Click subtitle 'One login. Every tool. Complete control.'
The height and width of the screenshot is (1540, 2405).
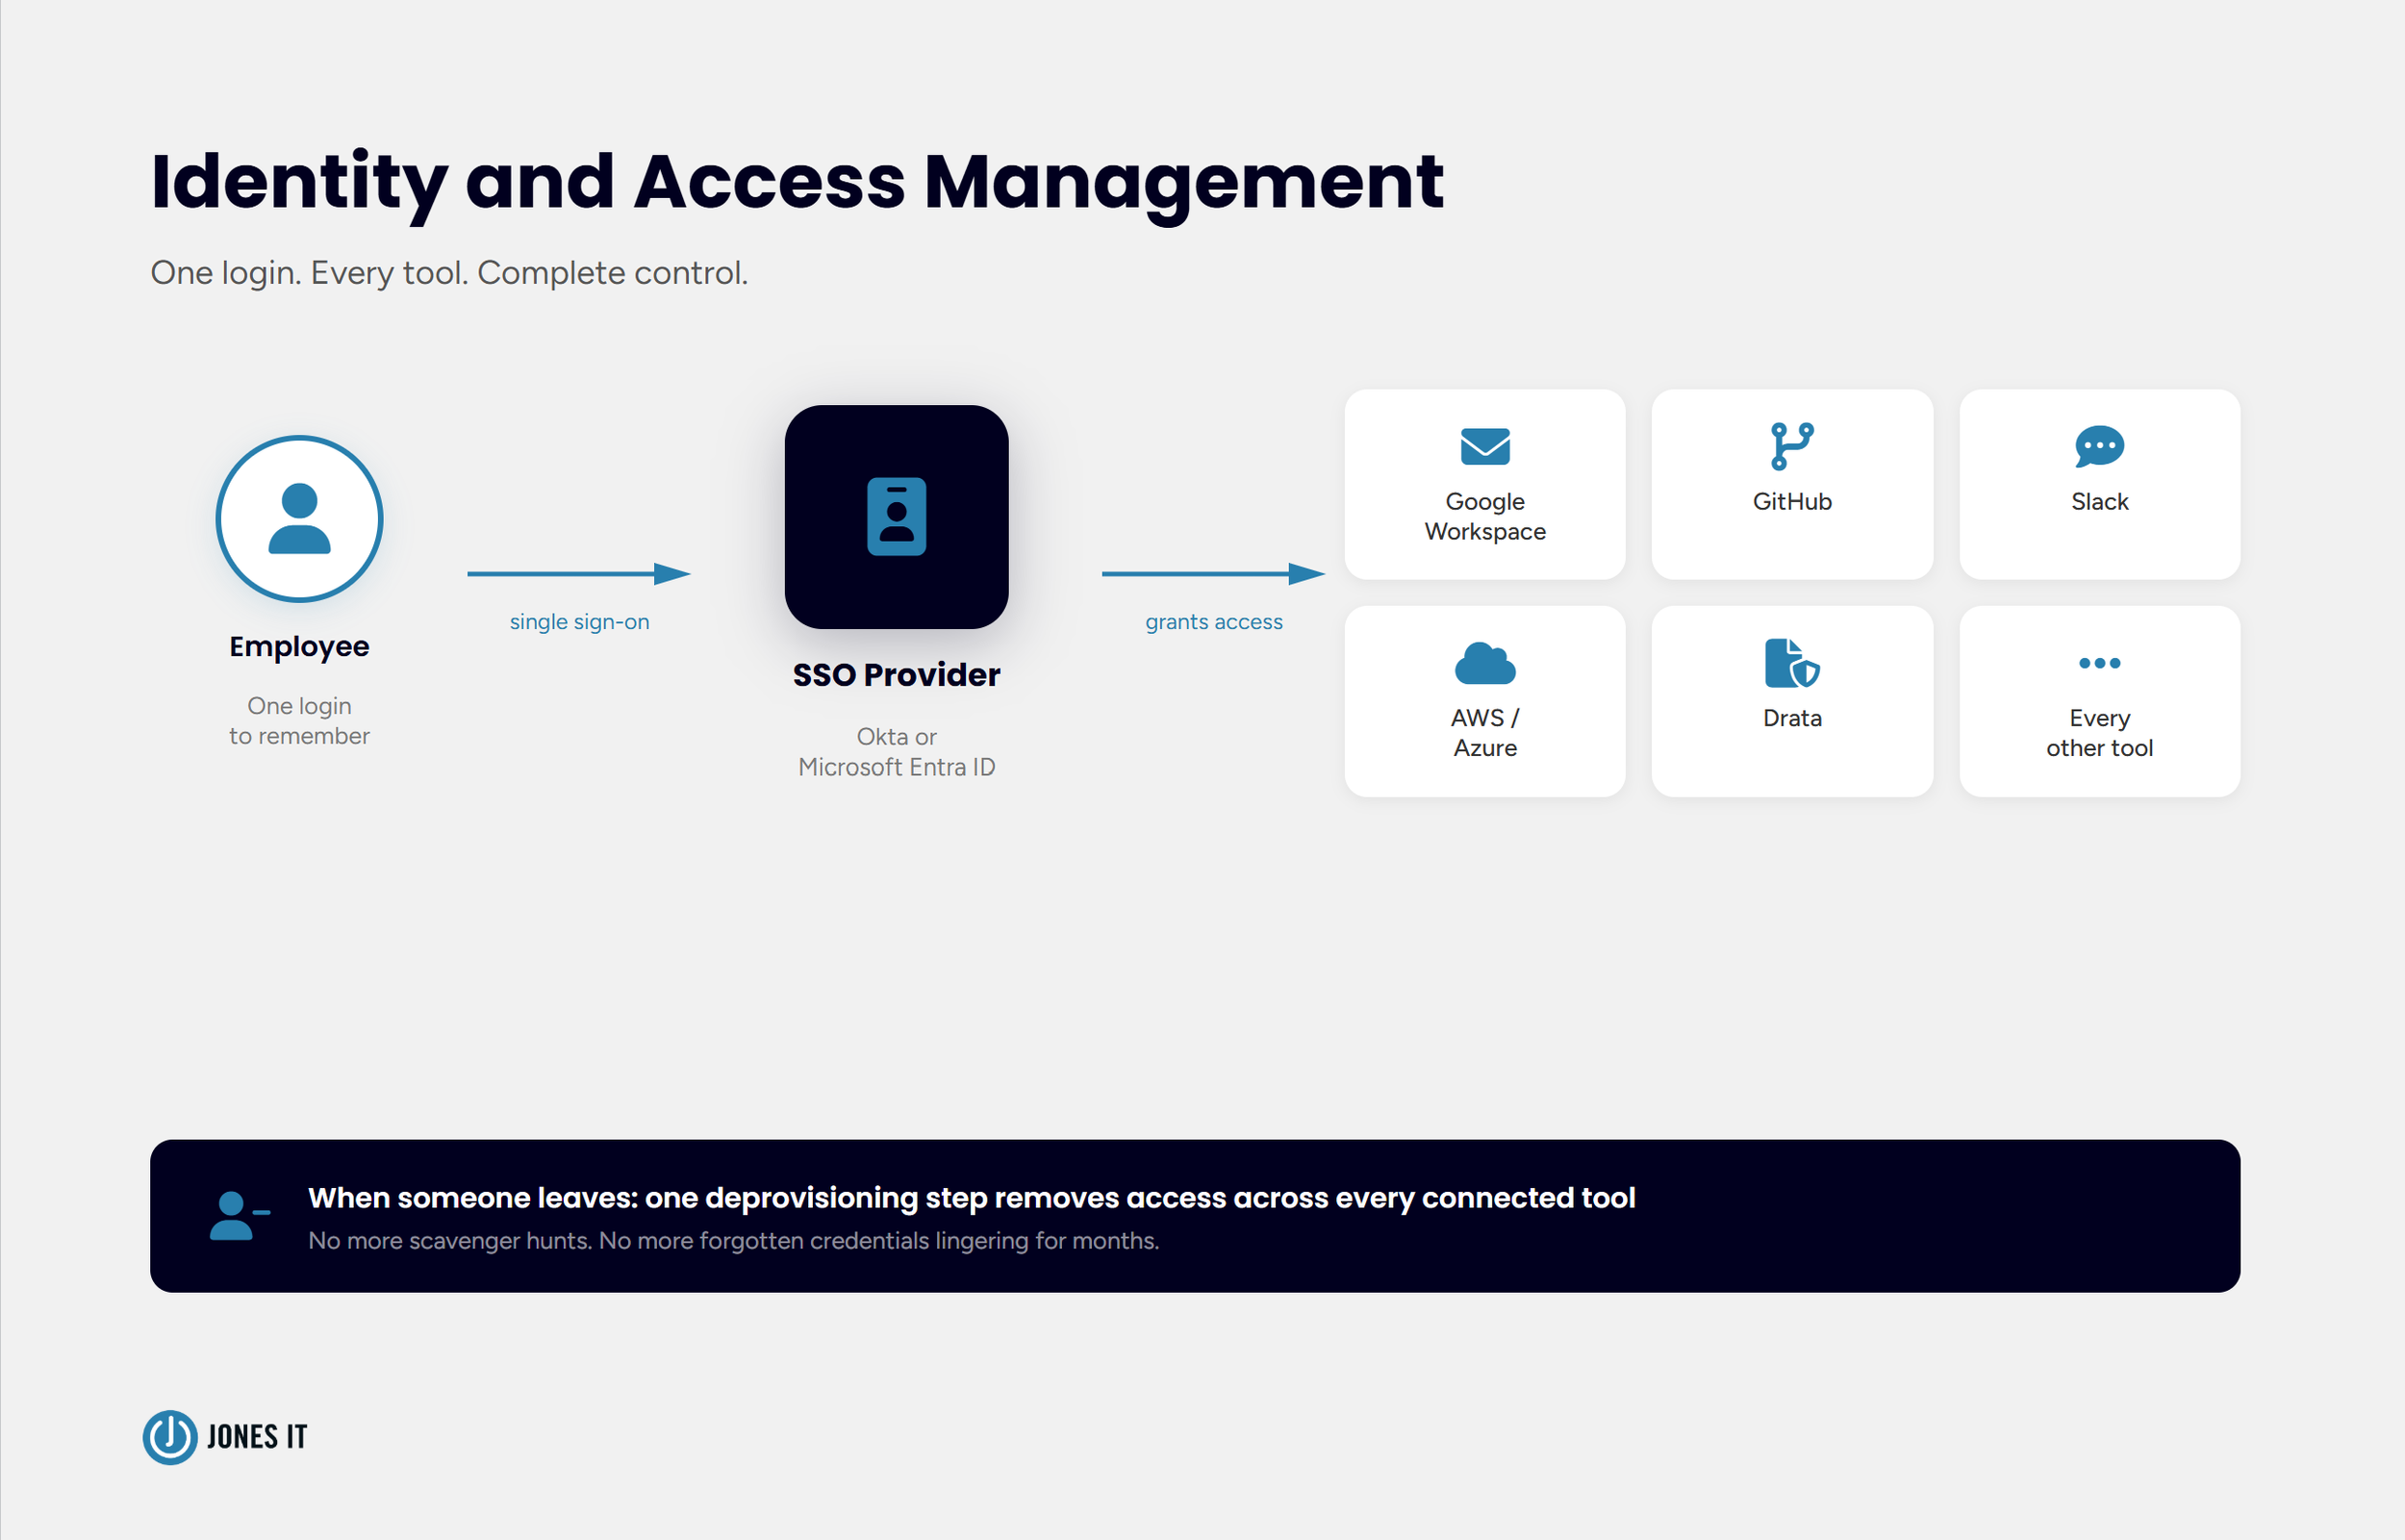449,273
